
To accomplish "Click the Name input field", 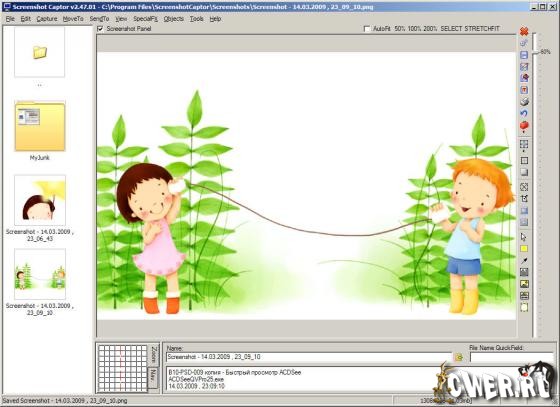I will (309, 357).
